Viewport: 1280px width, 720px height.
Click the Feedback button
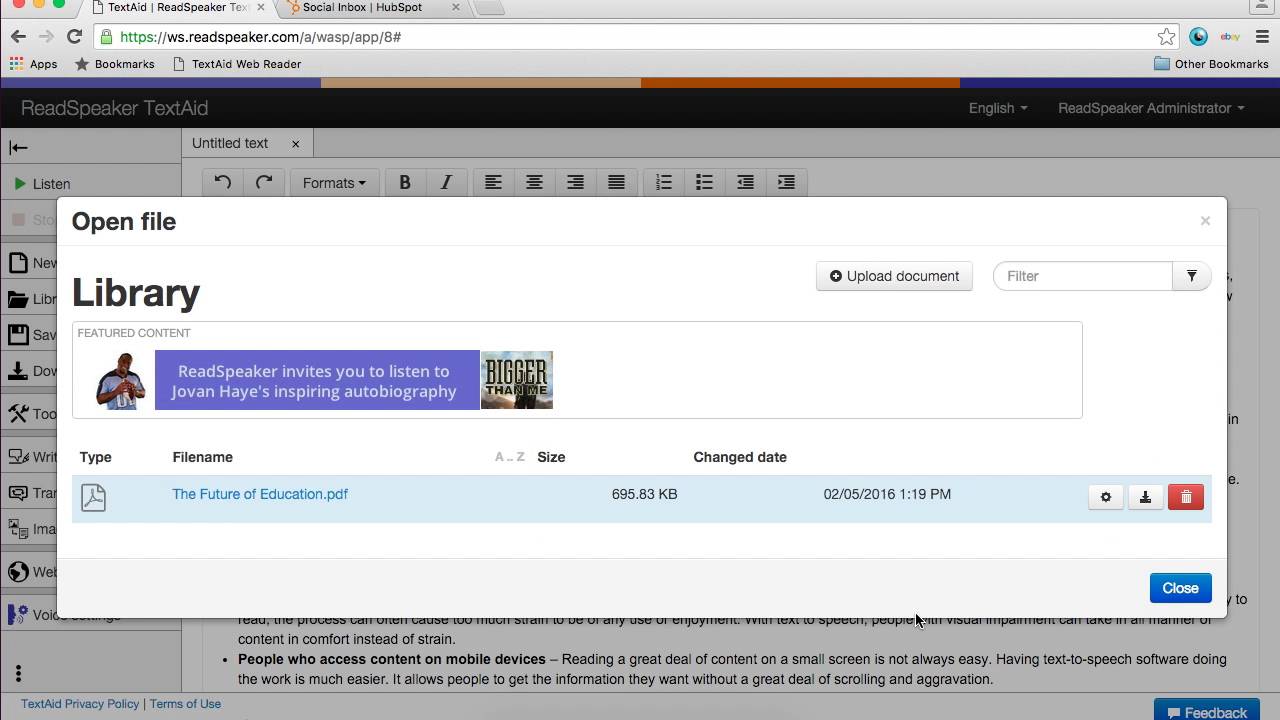pyautogui.click(x=1206, y=711)
